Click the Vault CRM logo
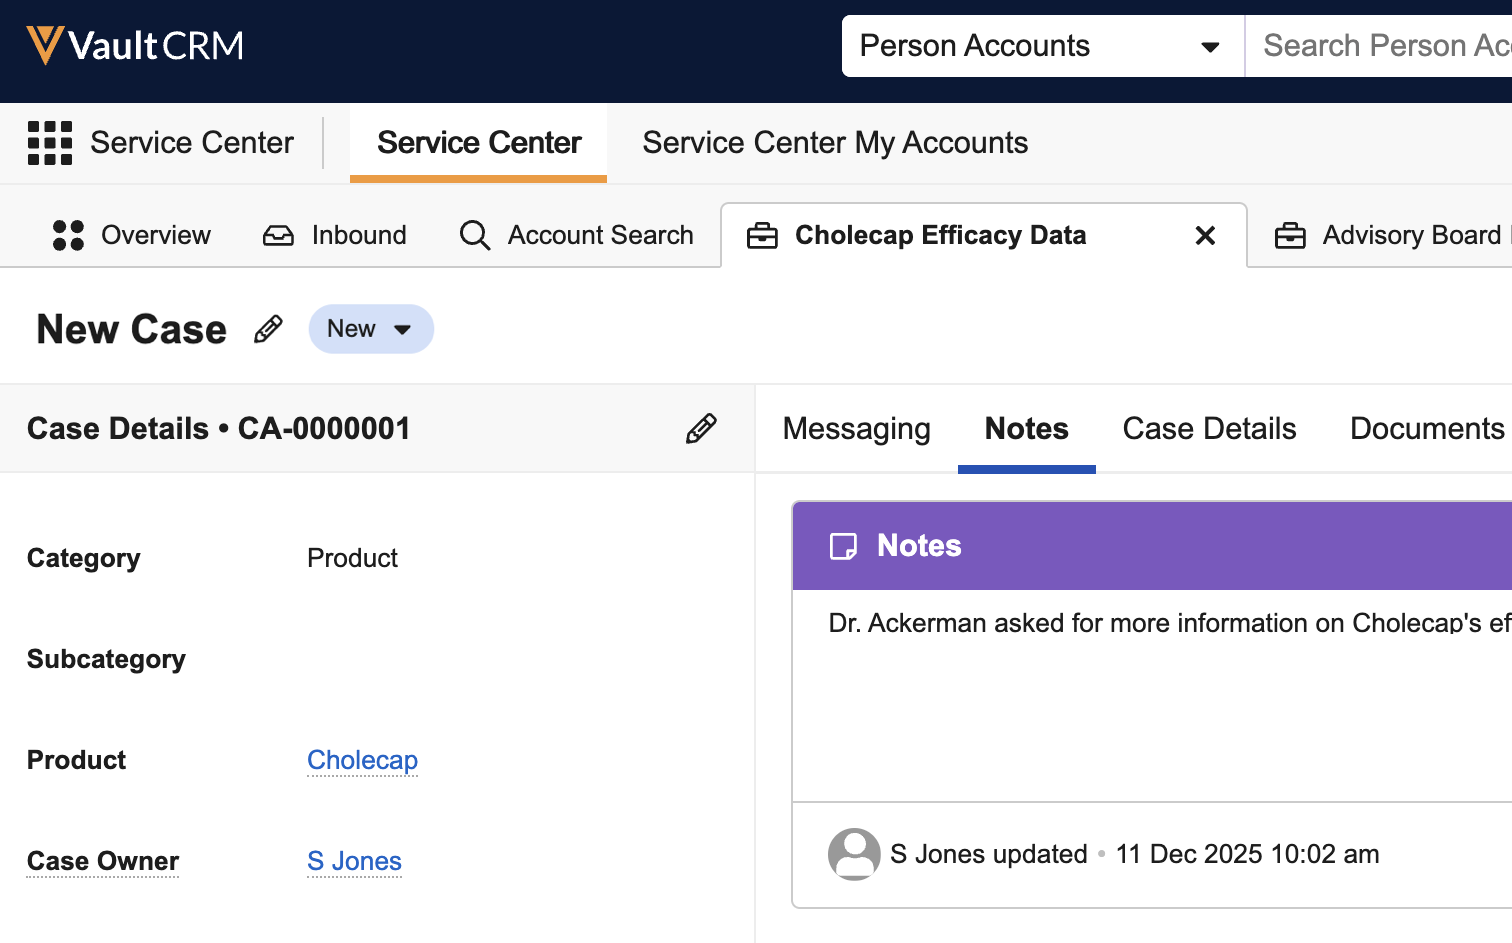 point(135,46)
